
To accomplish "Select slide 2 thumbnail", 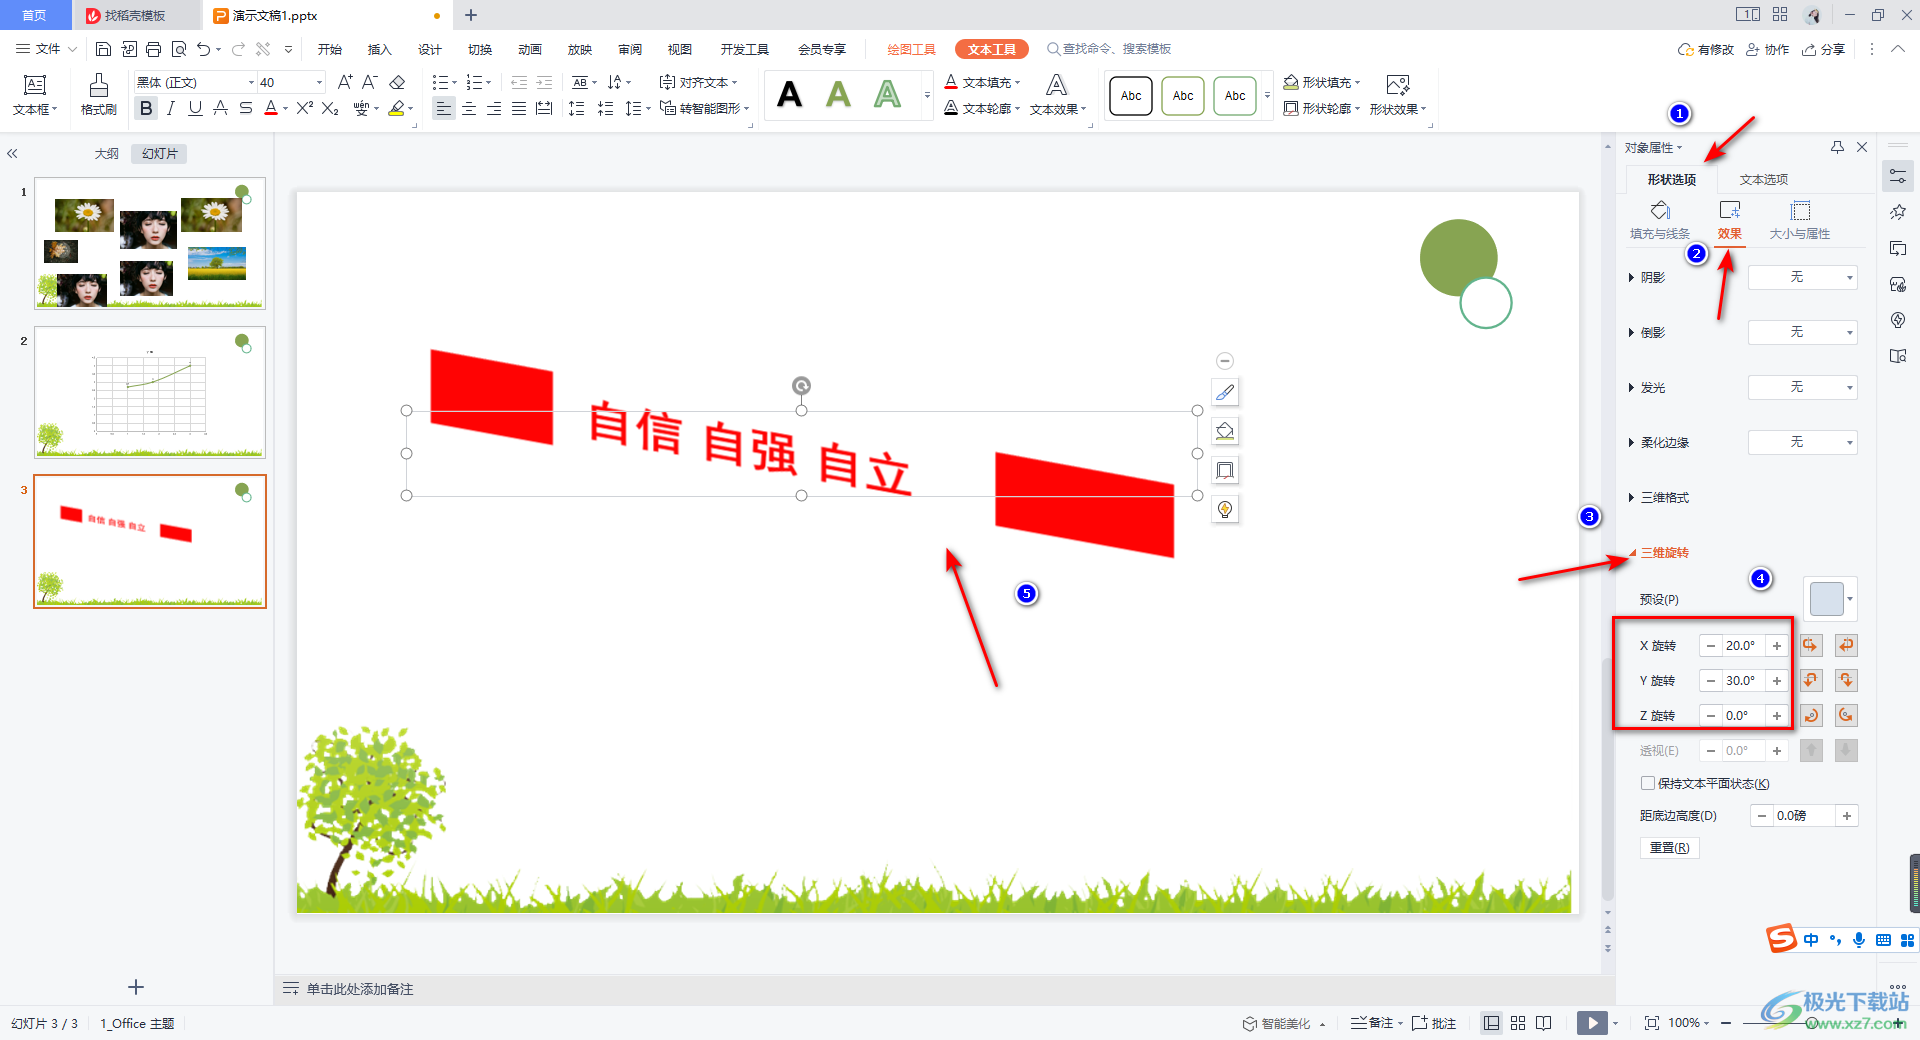I will point(150,392).
